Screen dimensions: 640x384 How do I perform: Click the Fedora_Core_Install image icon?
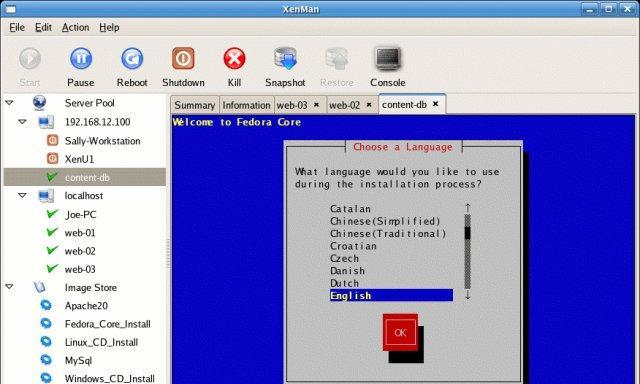click(46, 324)
